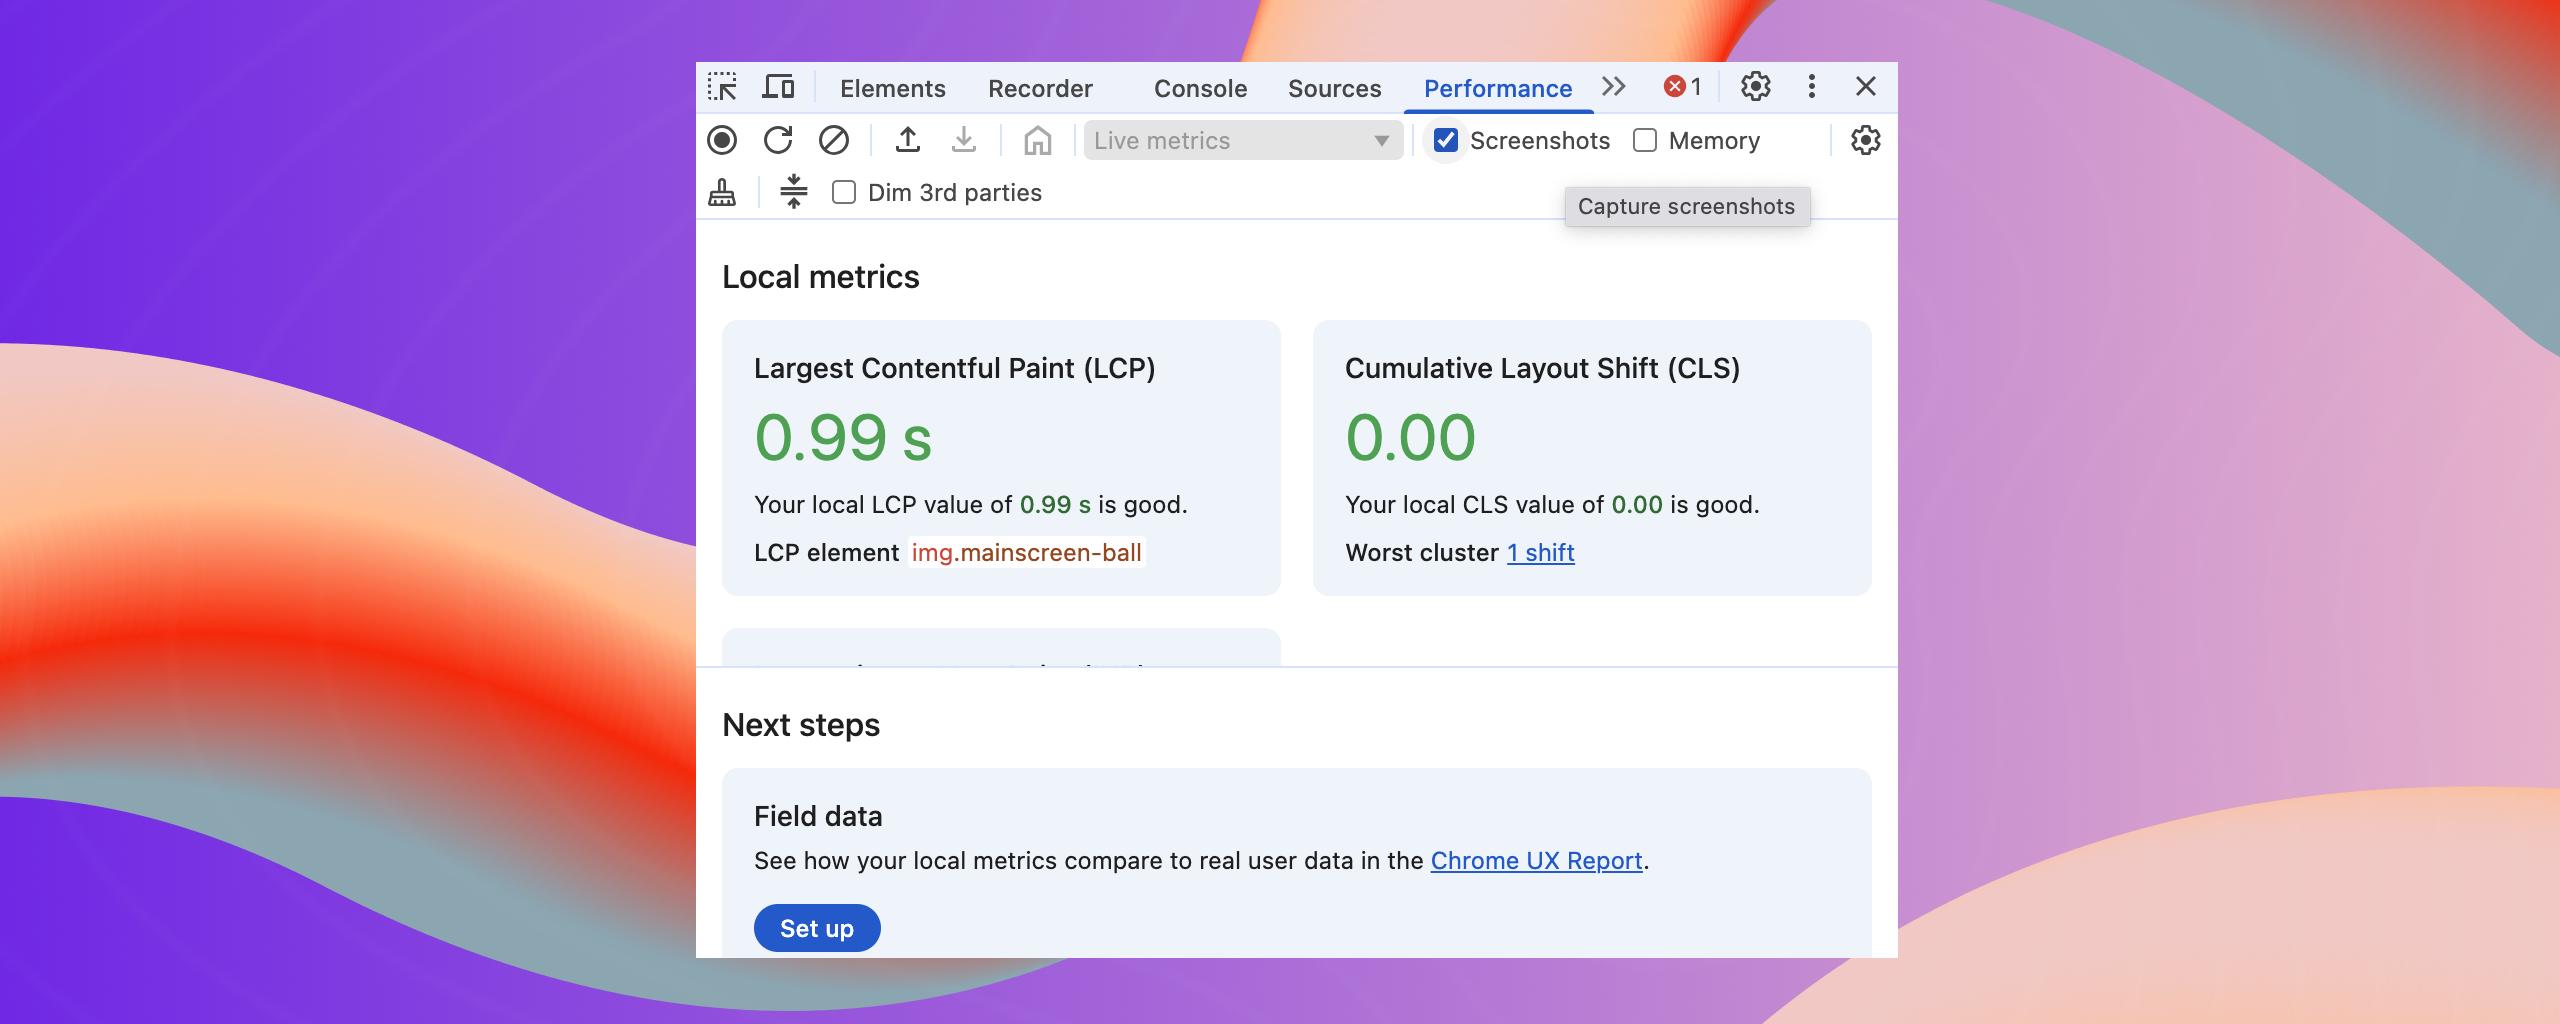Viewport: 2560px width, 1024px height.
Task: Switch to the Console tab
Action: 1200,89
